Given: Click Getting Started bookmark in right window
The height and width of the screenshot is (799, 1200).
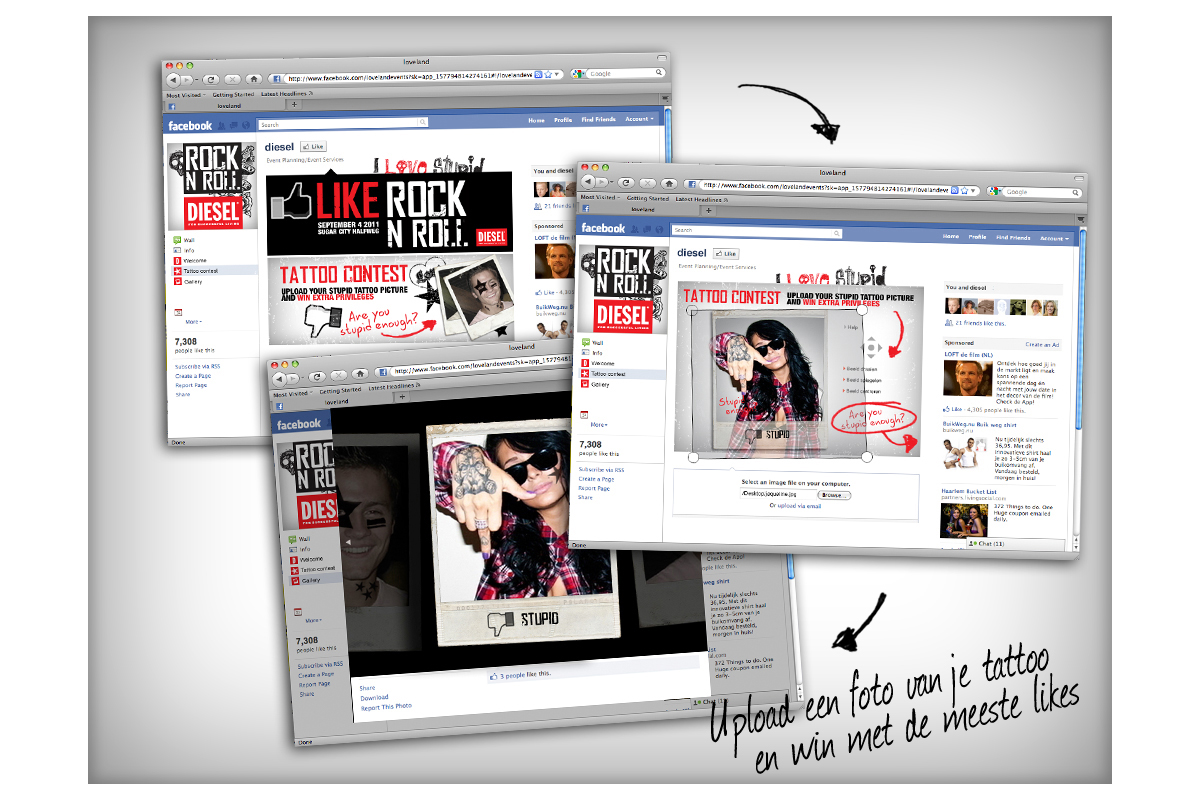Looking at the screenshot, I should pos(647,199).
